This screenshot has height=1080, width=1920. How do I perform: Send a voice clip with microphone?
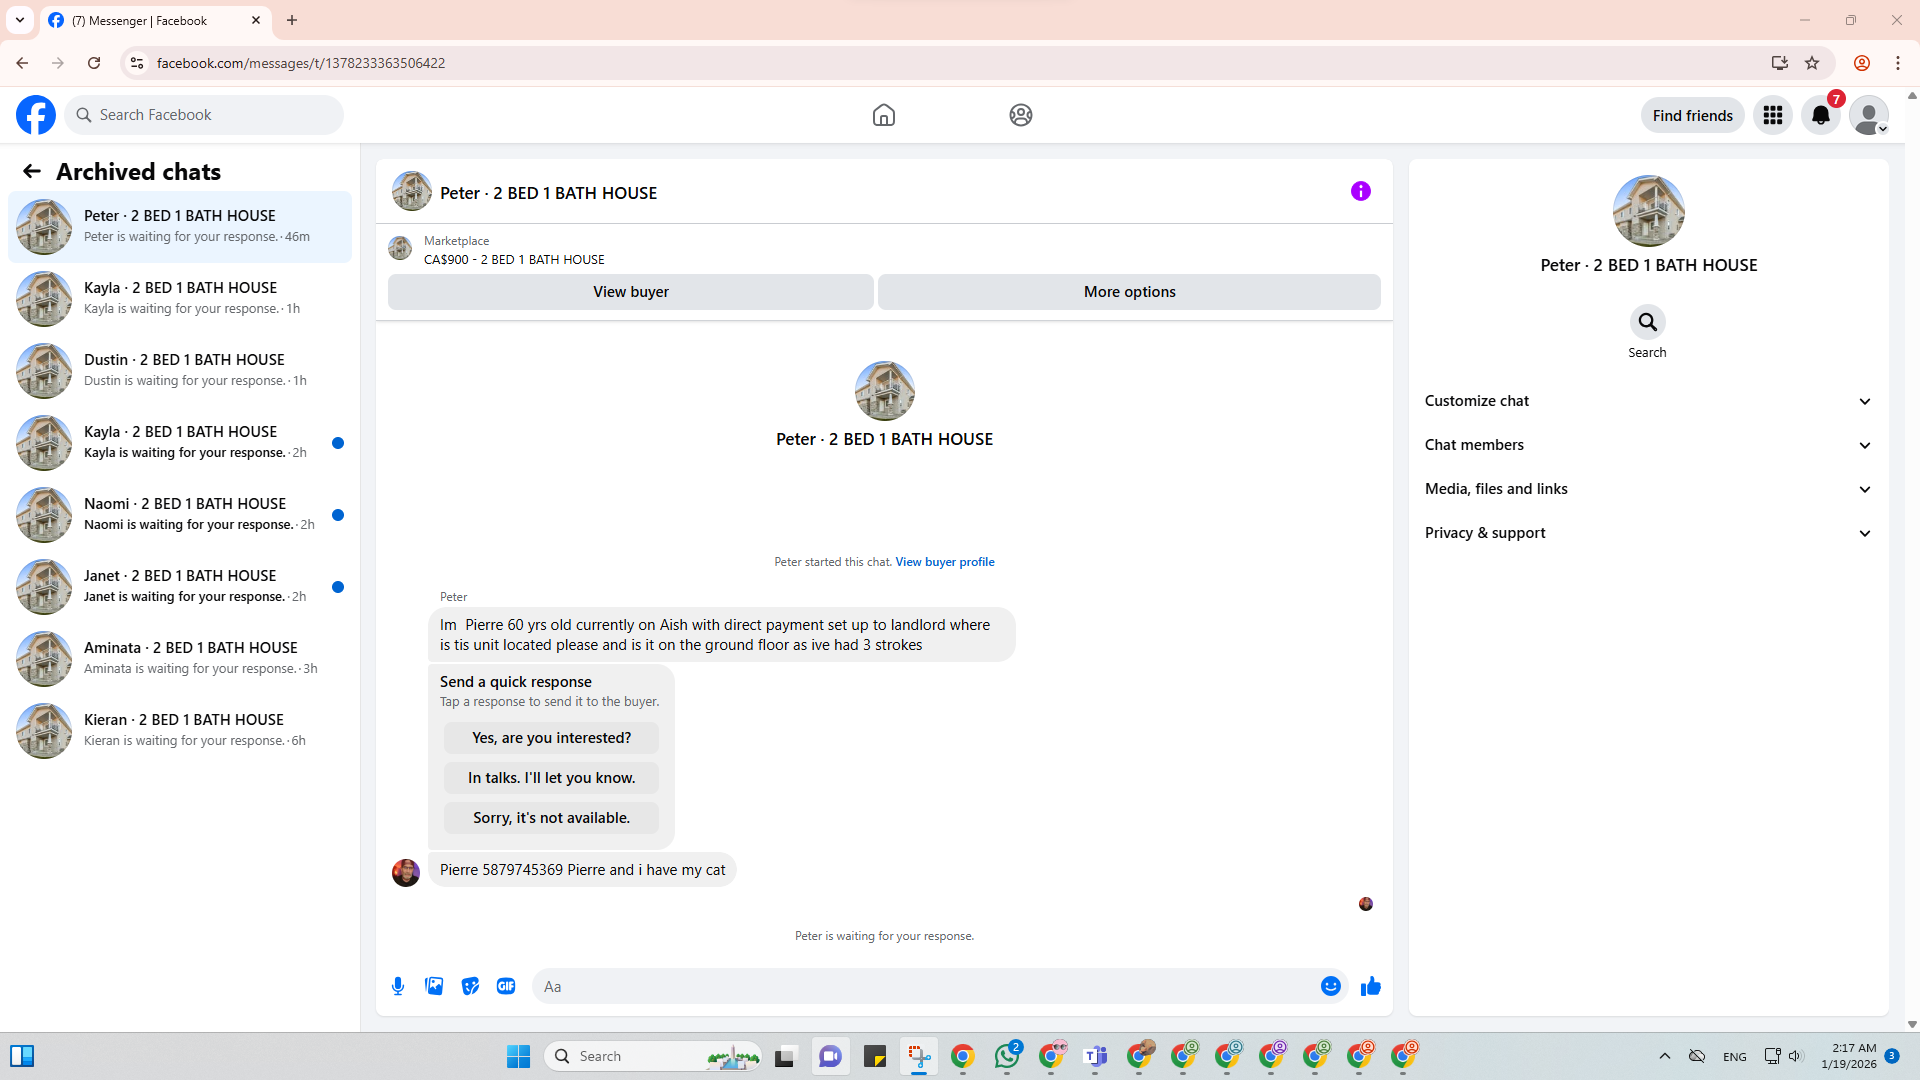click(x=398, y=987)
